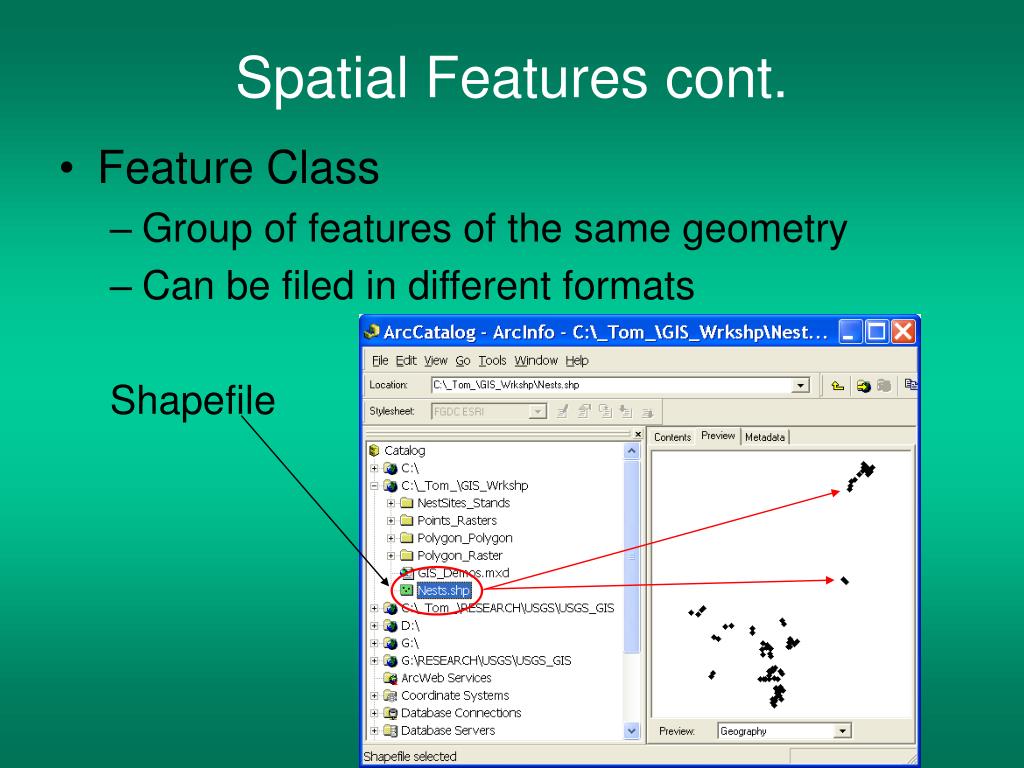Click the Connect To Folder icon

point(863,386)
